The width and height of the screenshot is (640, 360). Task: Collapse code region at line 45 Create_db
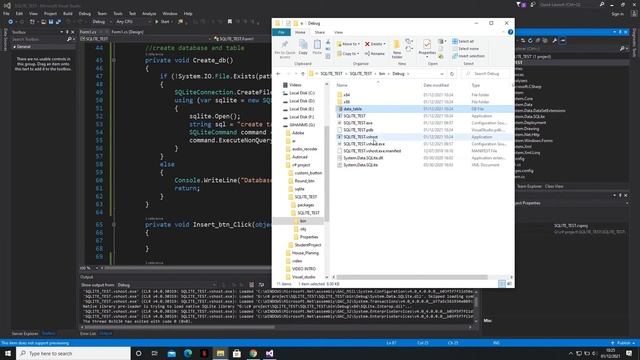[x=113, y=60]
